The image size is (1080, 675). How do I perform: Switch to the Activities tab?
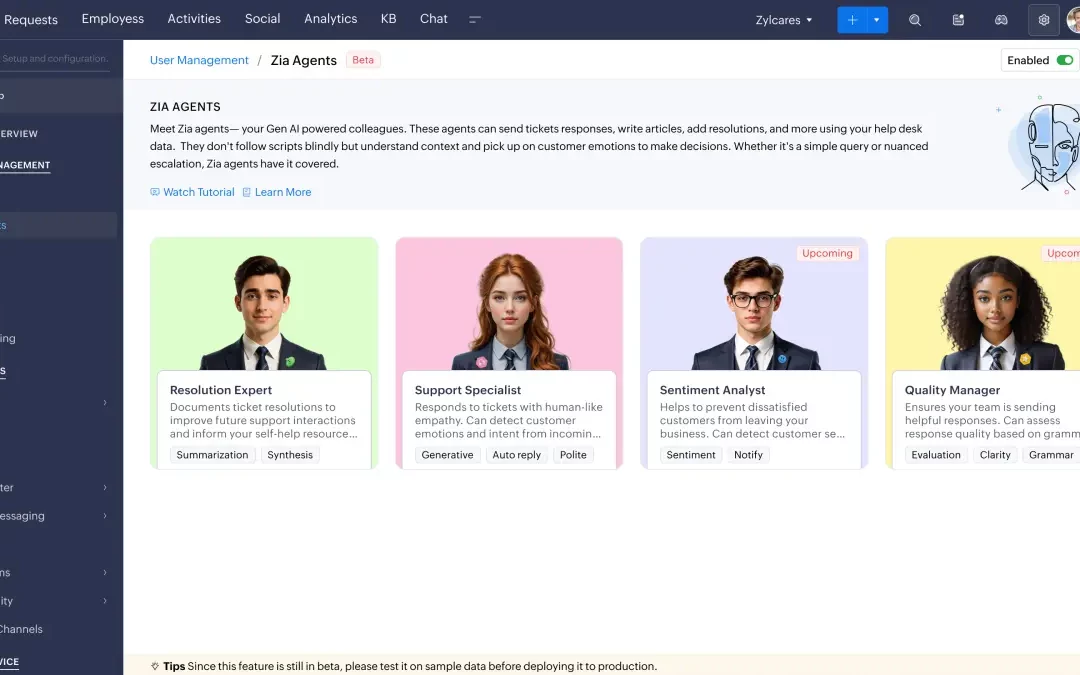click(194, 19)
